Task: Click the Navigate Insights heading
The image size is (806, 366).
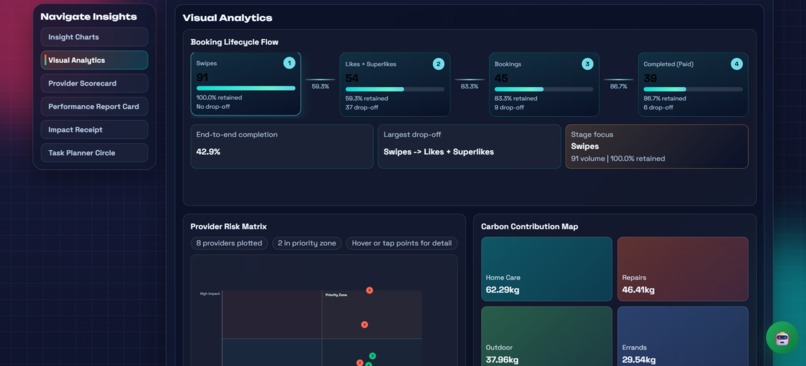Action: pyautogui.click(x=88, y=16)
